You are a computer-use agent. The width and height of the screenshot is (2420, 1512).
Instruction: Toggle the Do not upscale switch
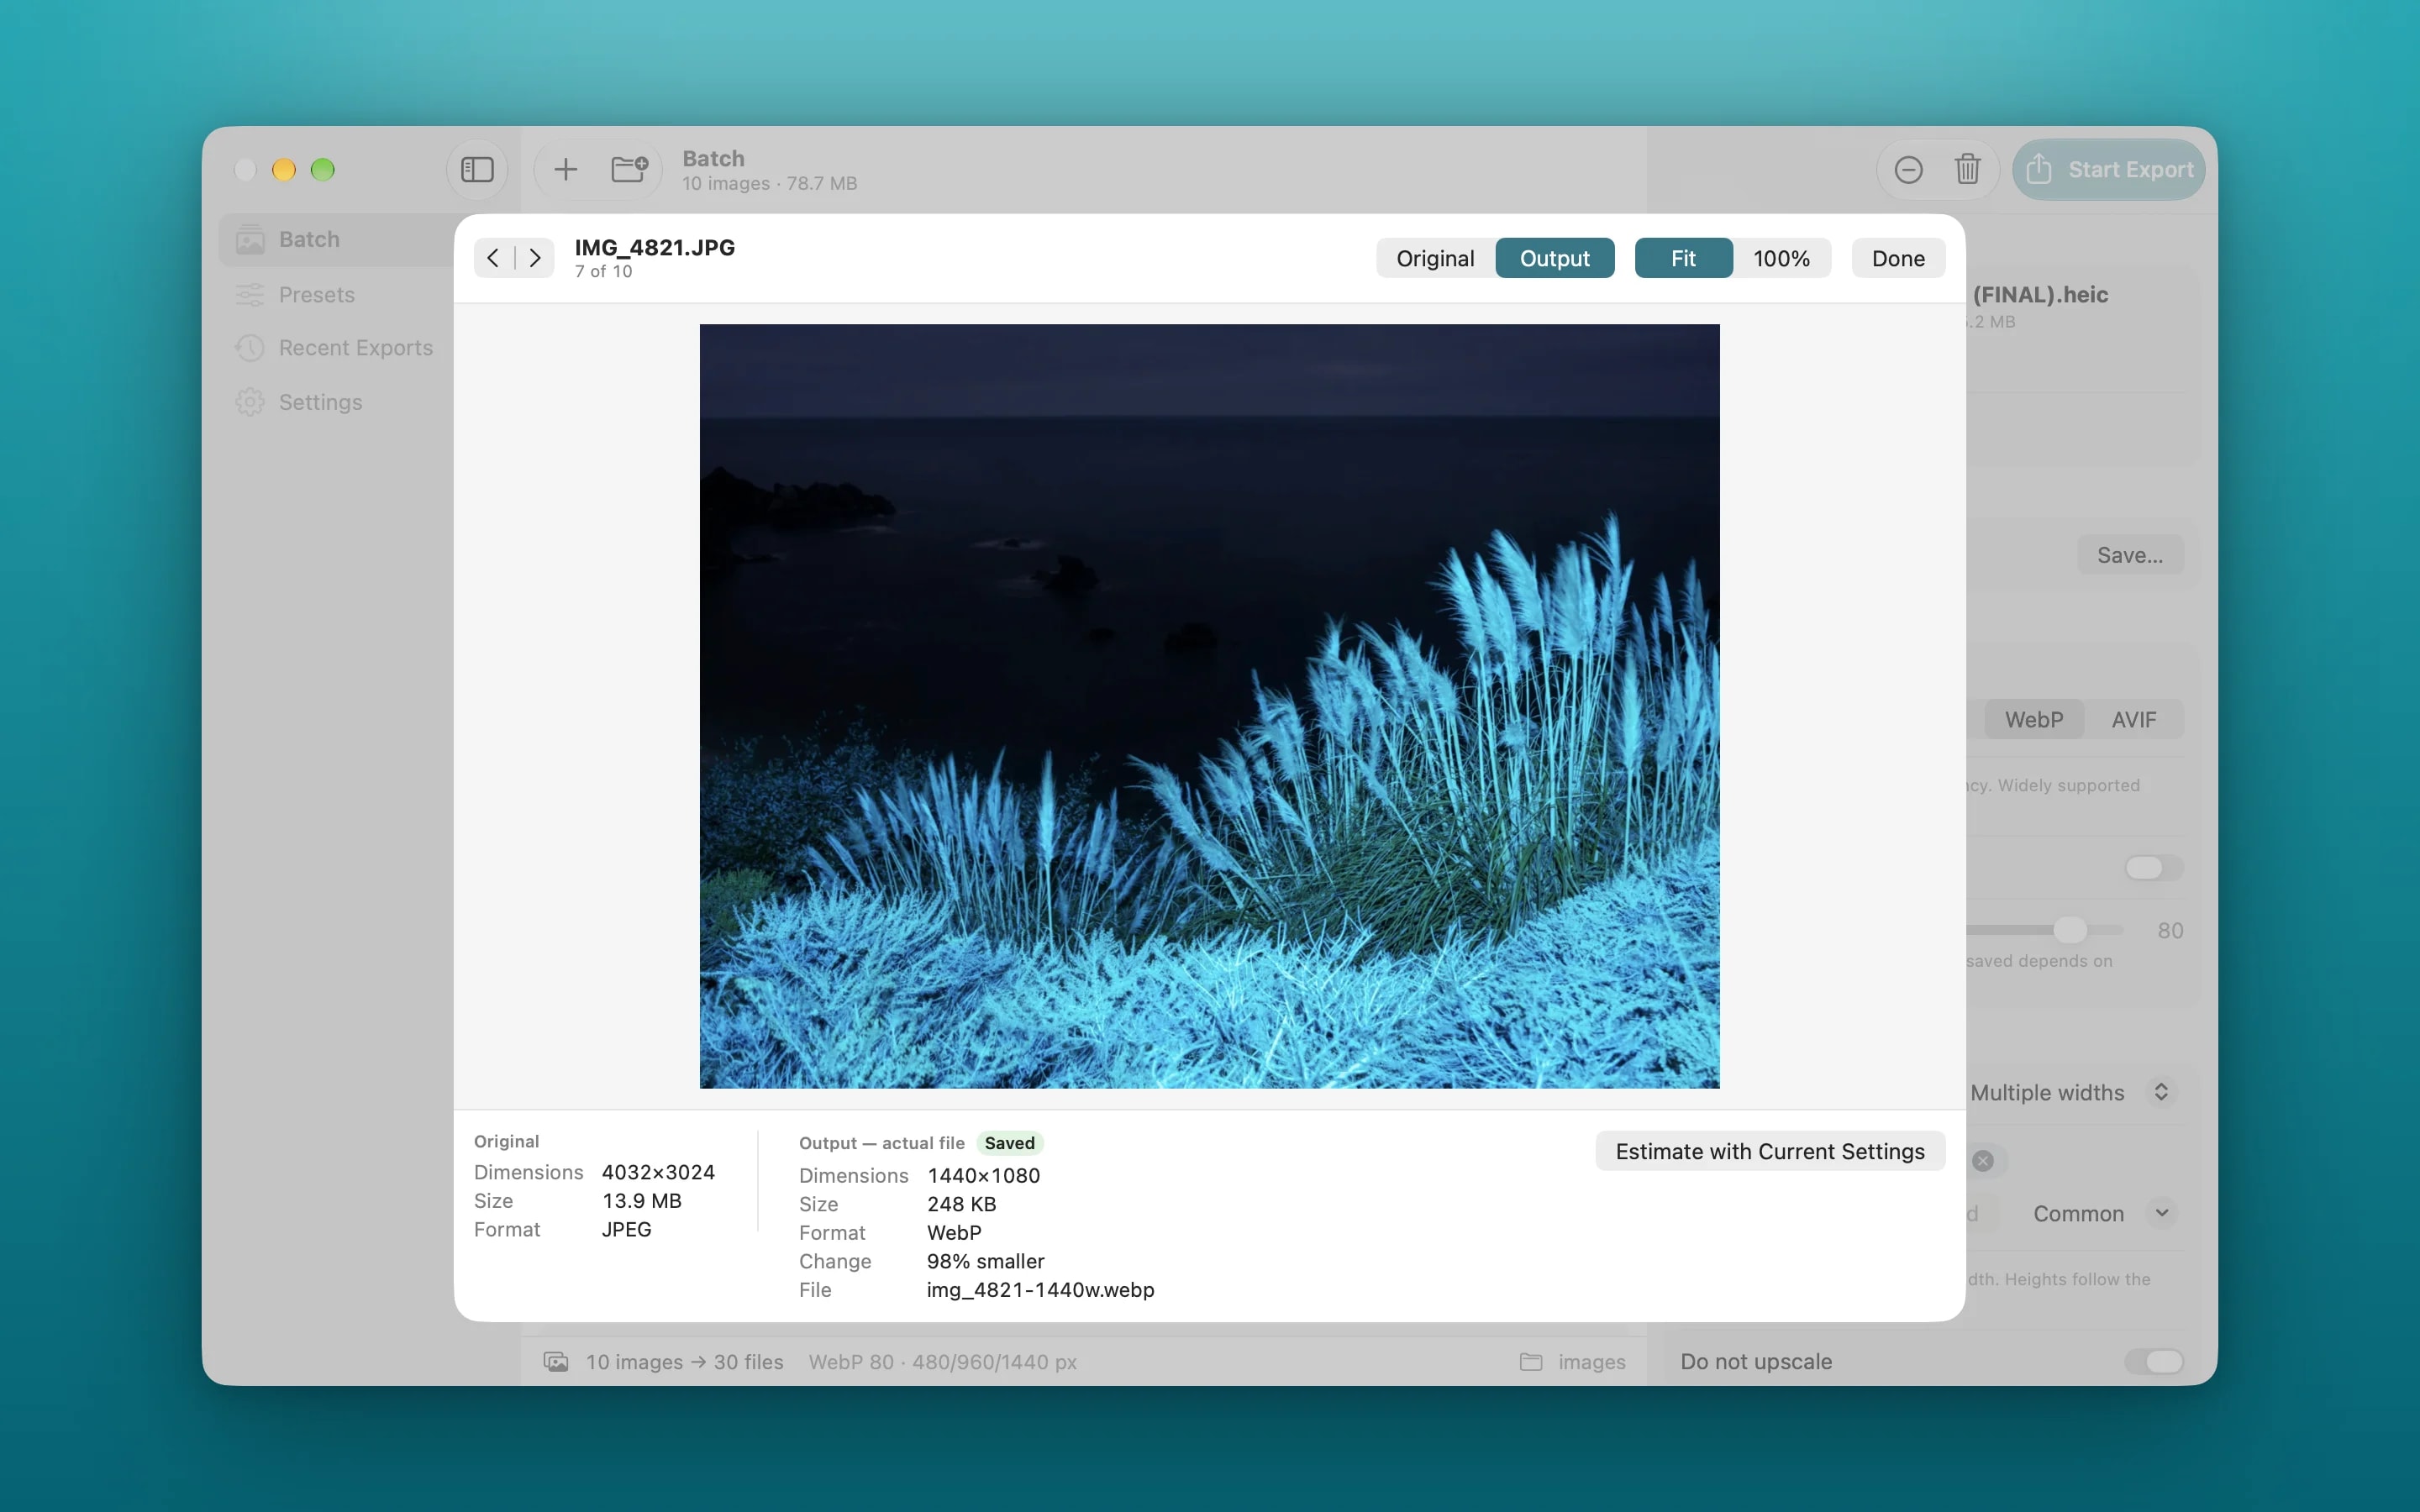point(2153,1362)
